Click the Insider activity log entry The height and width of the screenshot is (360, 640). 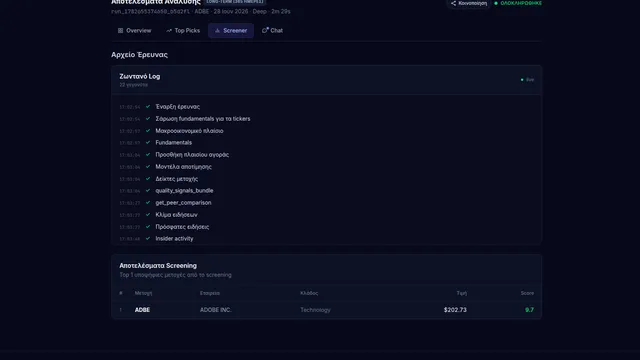(174, 238)
